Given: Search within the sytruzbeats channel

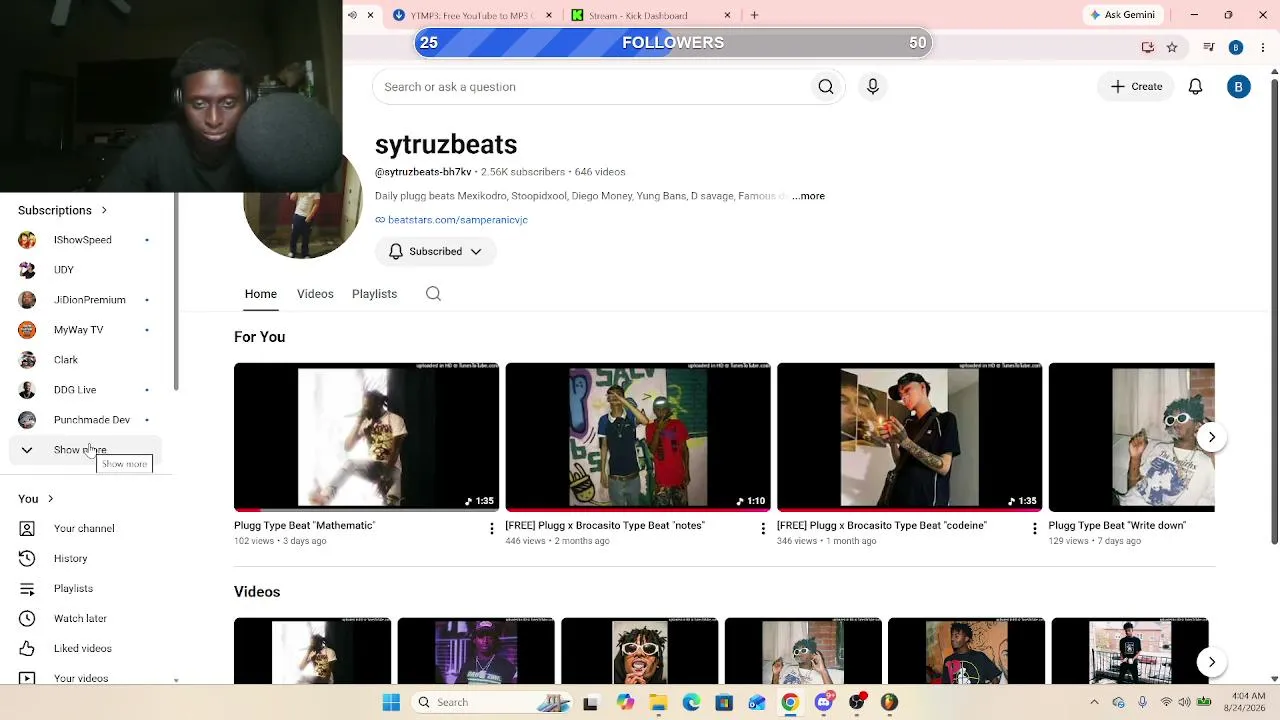Looking at the screenshot, I should tap(433, 294).
